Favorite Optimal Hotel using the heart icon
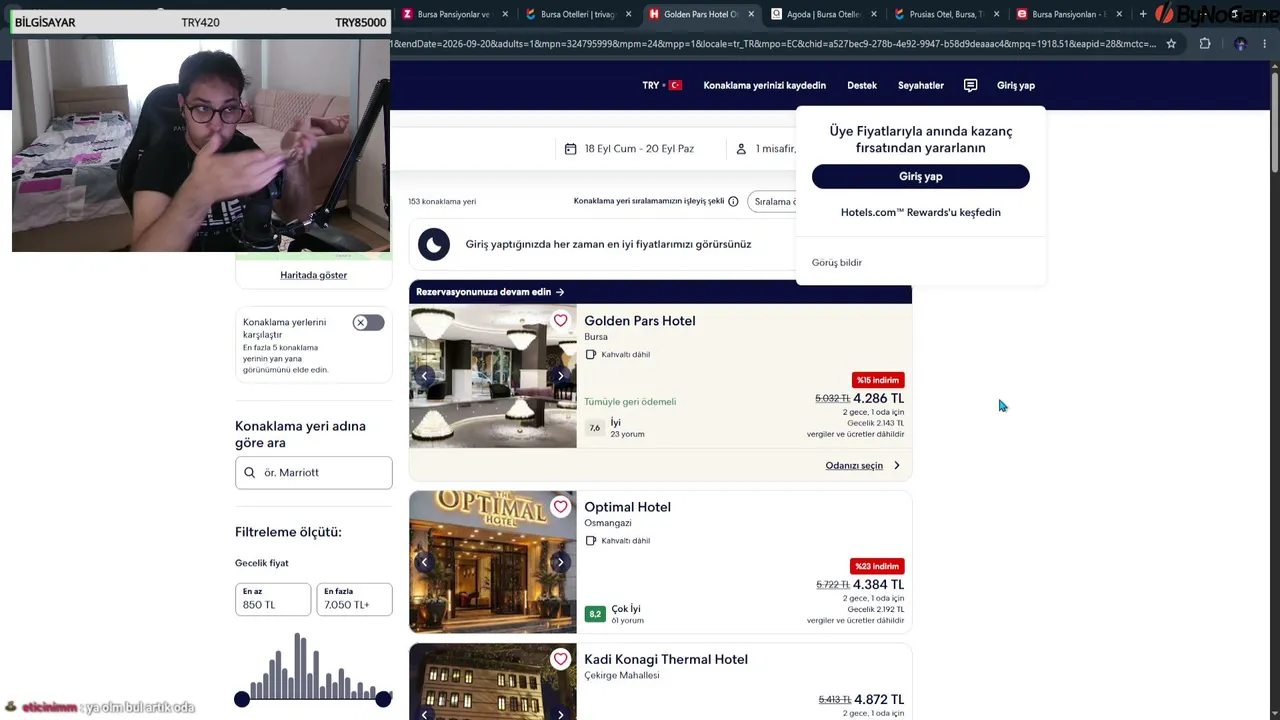The height and width of the screenshot is (720, 1280). click(560, 507)
